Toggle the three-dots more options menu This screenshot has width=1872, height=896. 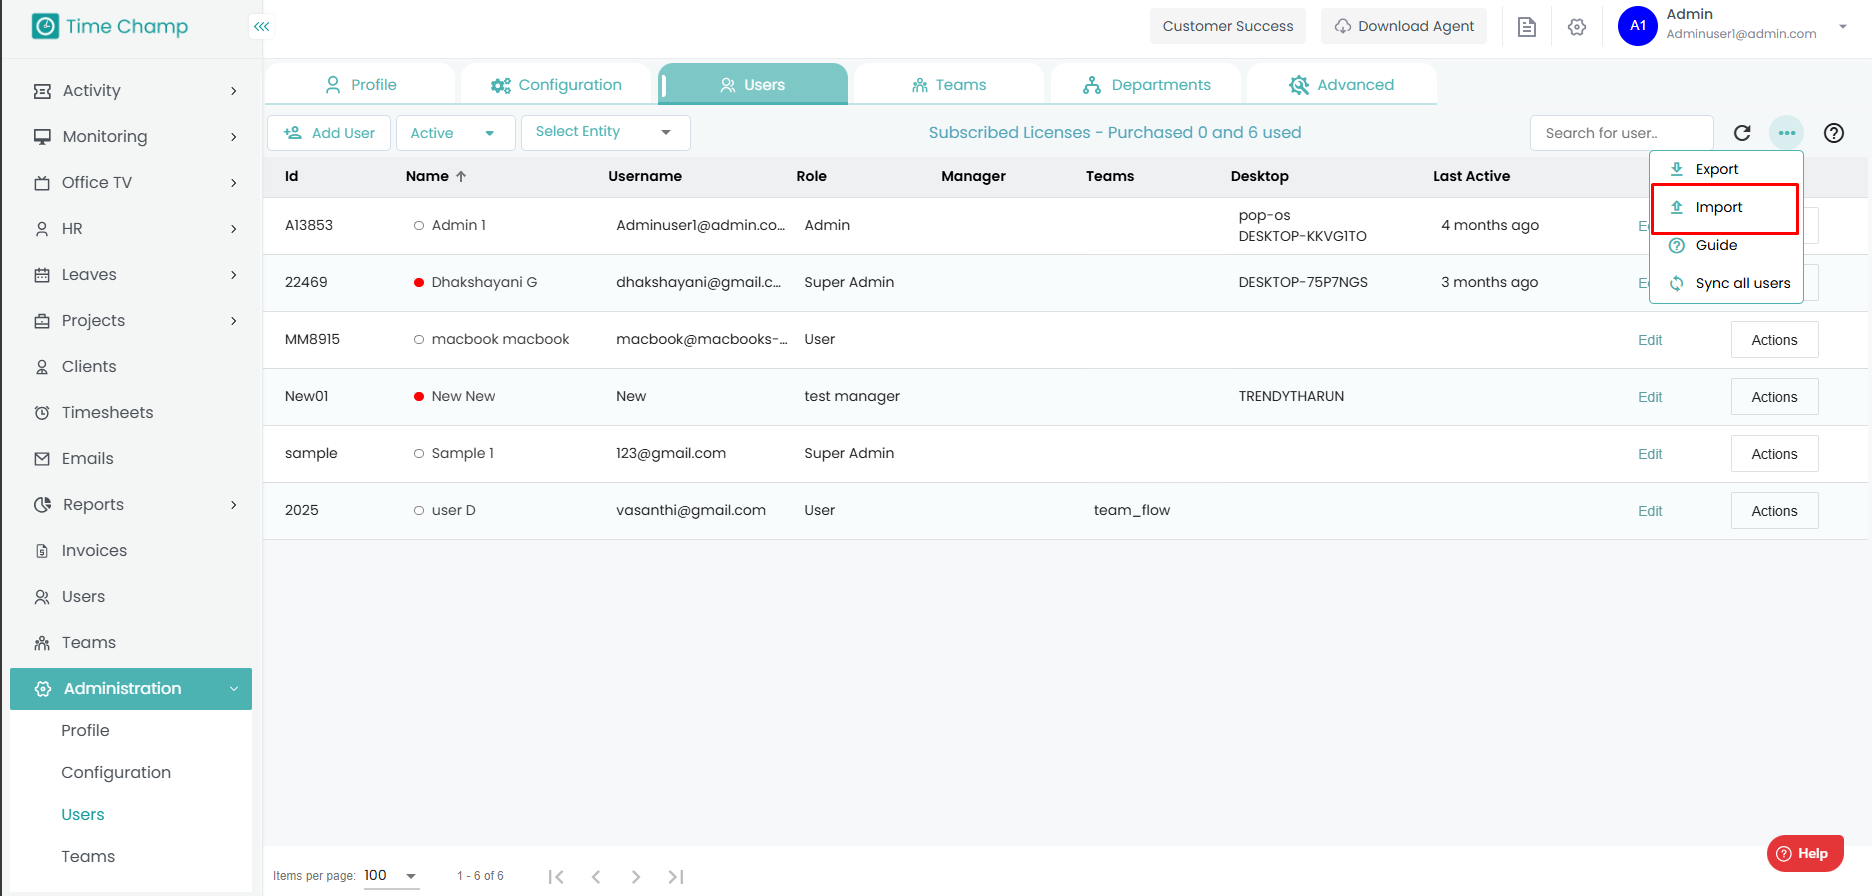[x=1786, y=133]
